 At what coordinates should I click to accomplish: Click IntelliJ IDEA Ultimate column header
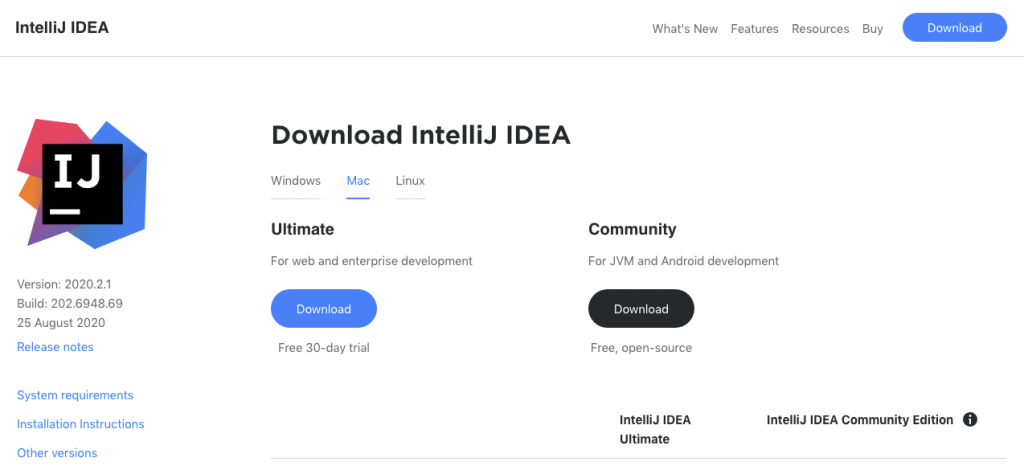point(655,430)
